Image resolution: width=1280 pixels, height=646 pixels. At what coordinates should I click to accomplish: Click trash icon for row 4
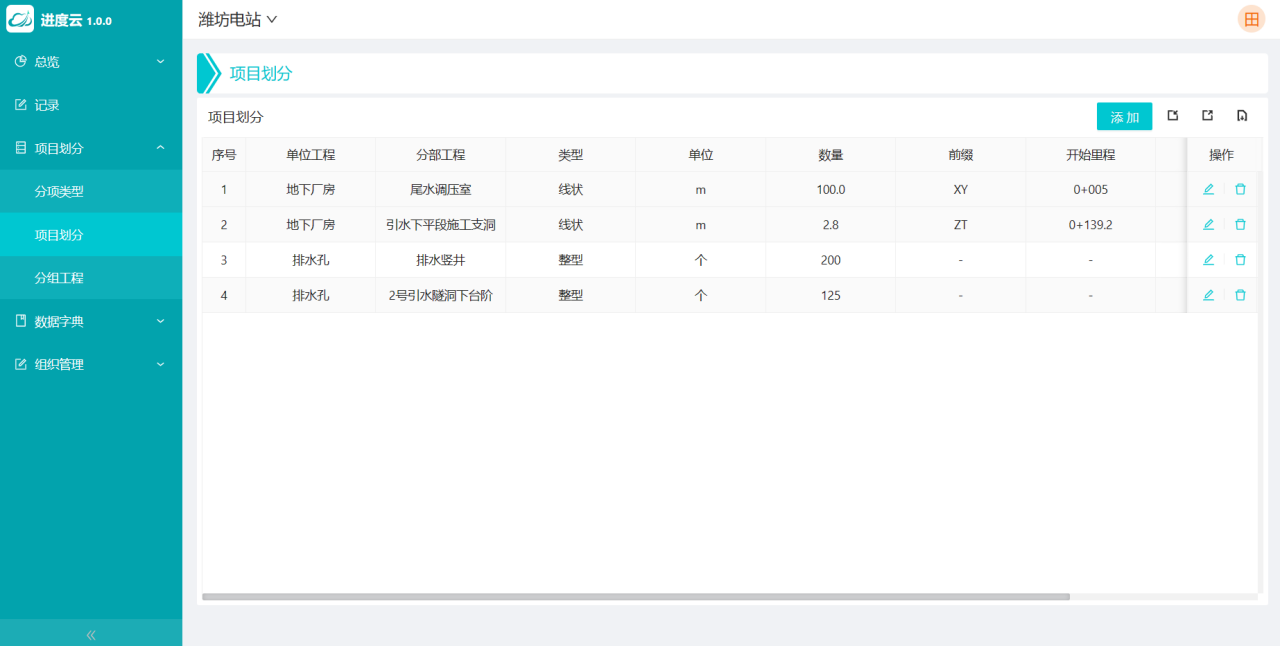[x=1240, y=295]
